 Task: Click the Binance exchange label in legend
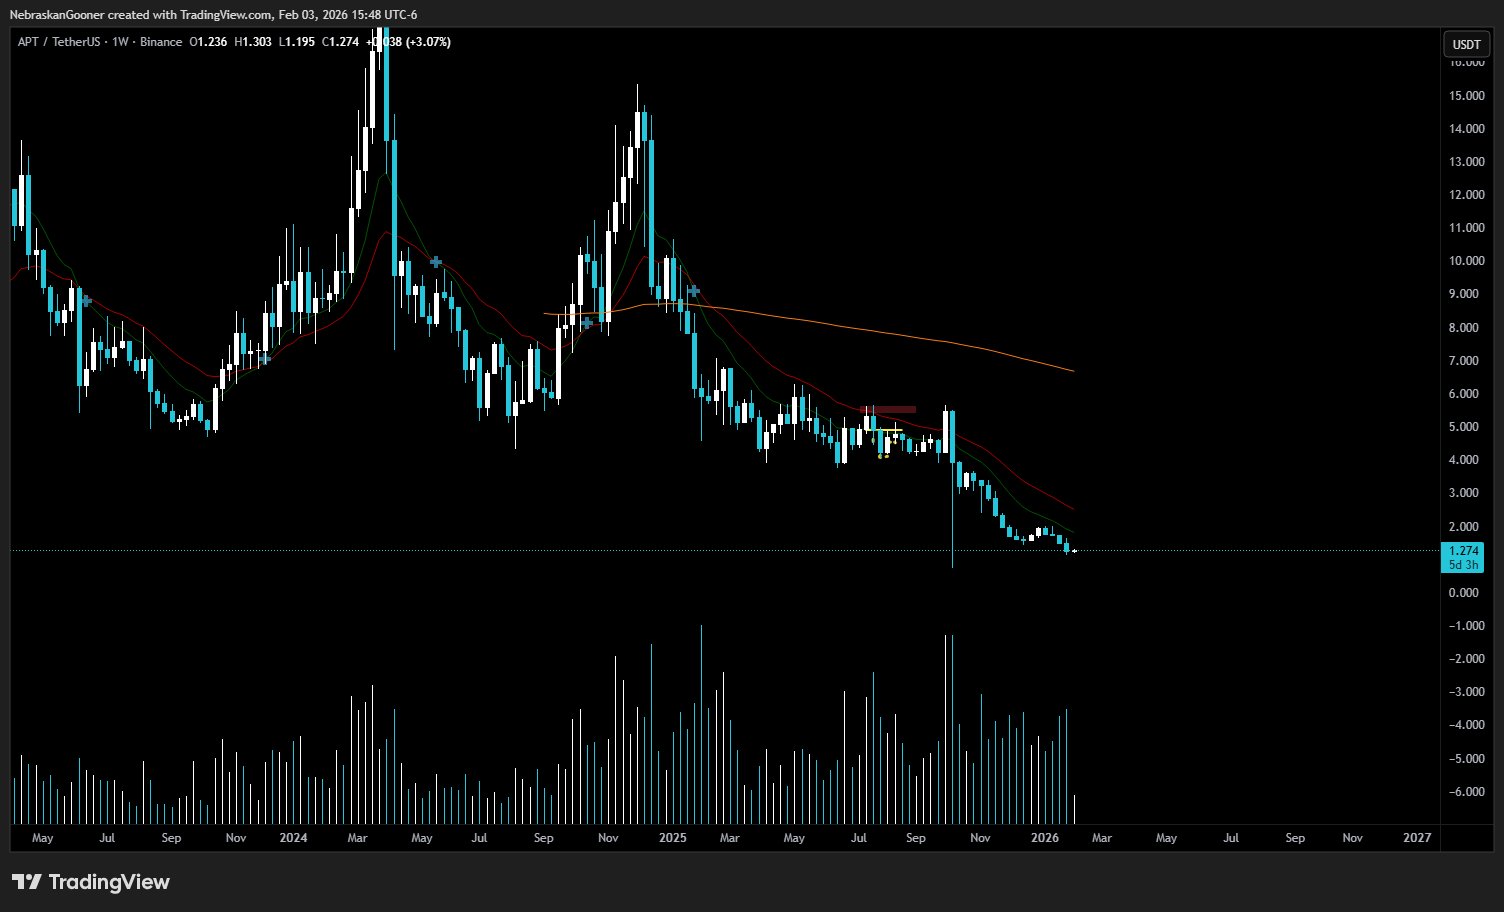[161, 42]
